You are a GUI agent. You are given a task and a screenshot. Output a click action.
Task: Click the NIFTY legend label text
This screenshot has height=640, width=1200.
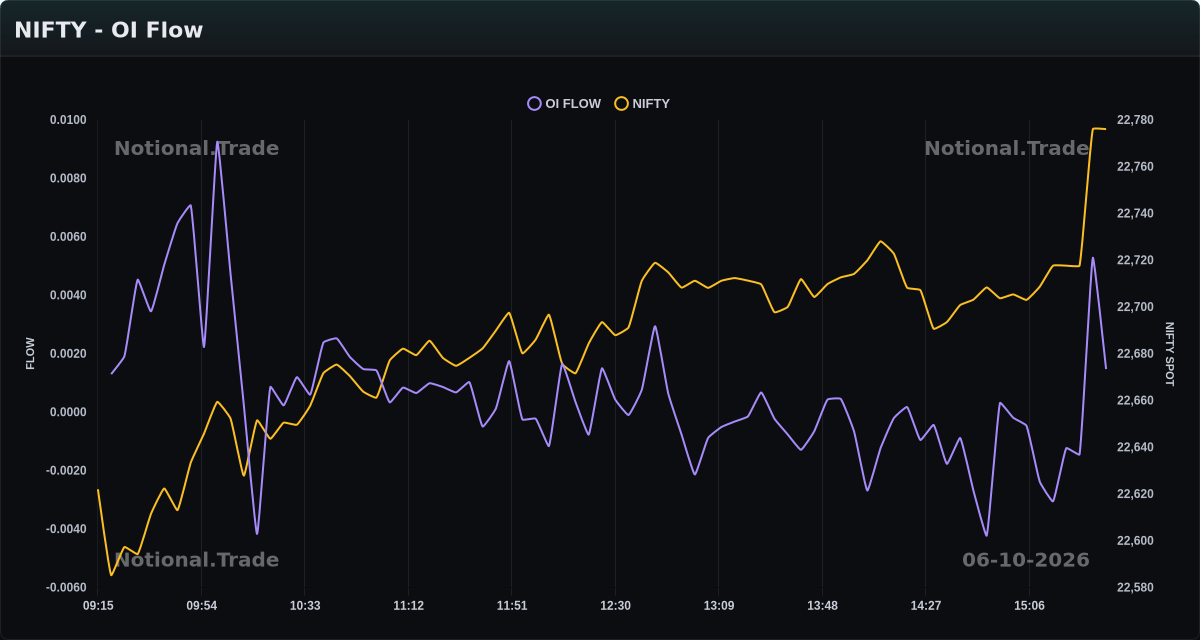pos(651,104)
